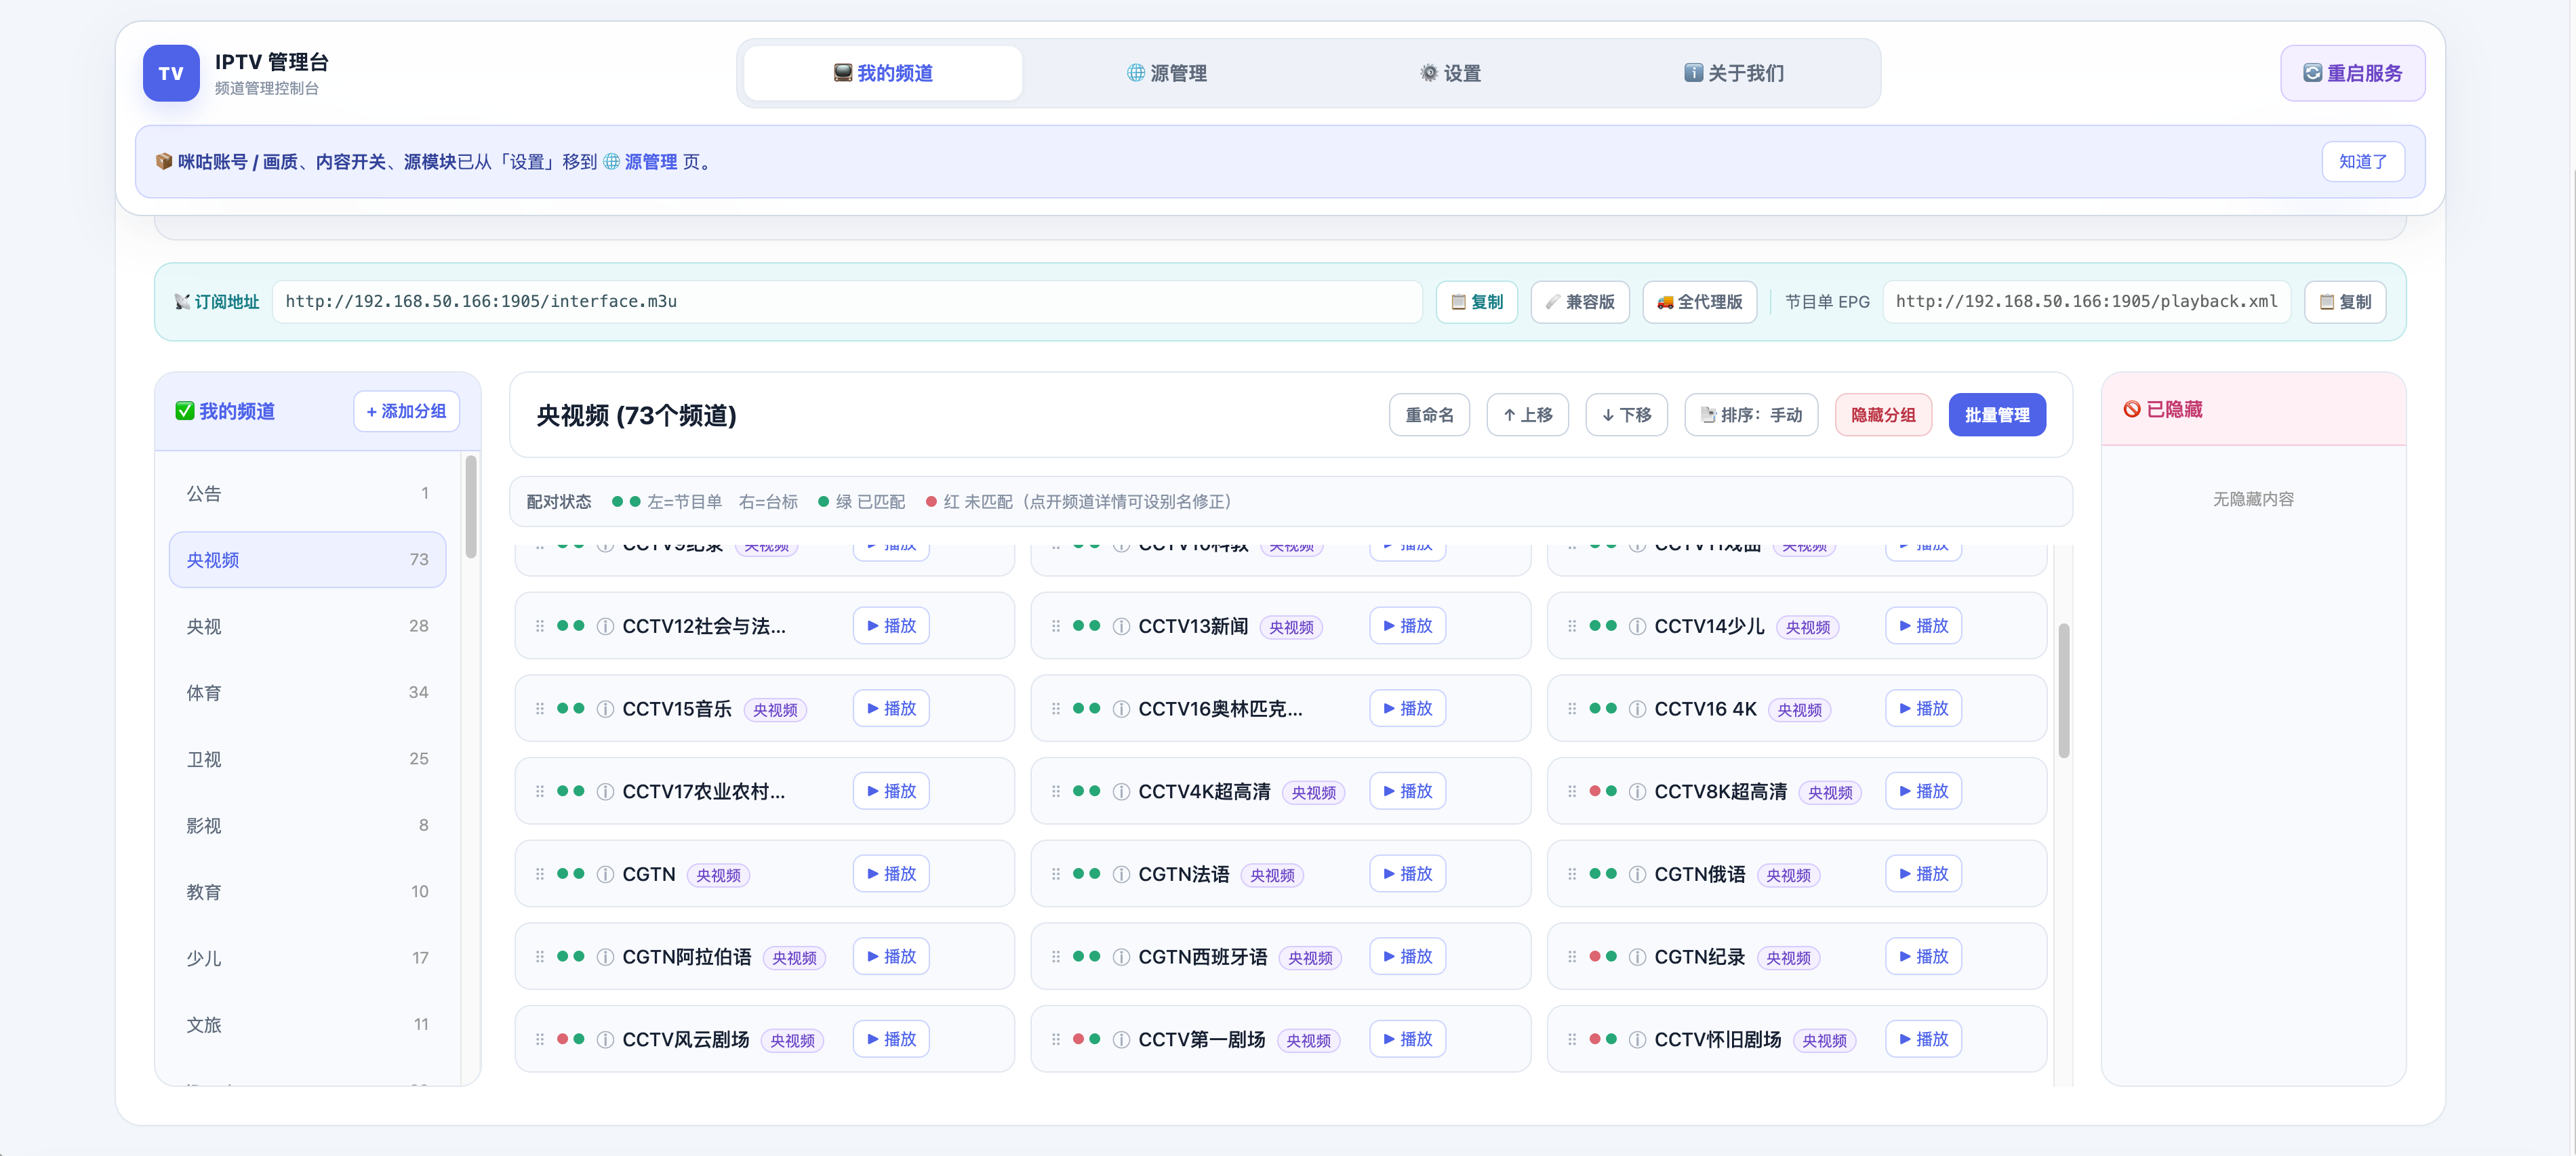Open info icon of CCTV怀旧剧场
The width and height of the screenshot is (2576, 1156).
[x=1637, y=1040]
